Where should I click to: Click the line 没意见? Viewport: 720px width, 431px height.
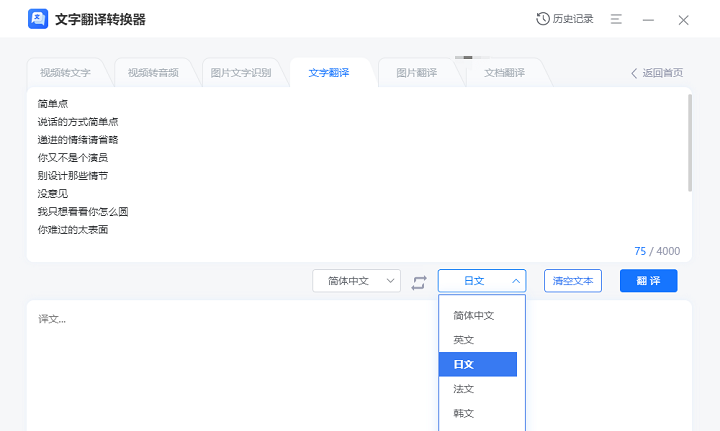pos(52,194)
